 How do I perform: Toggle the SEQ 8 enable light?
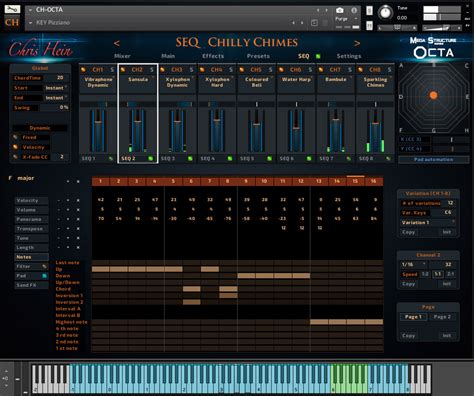tap(388, 159)
